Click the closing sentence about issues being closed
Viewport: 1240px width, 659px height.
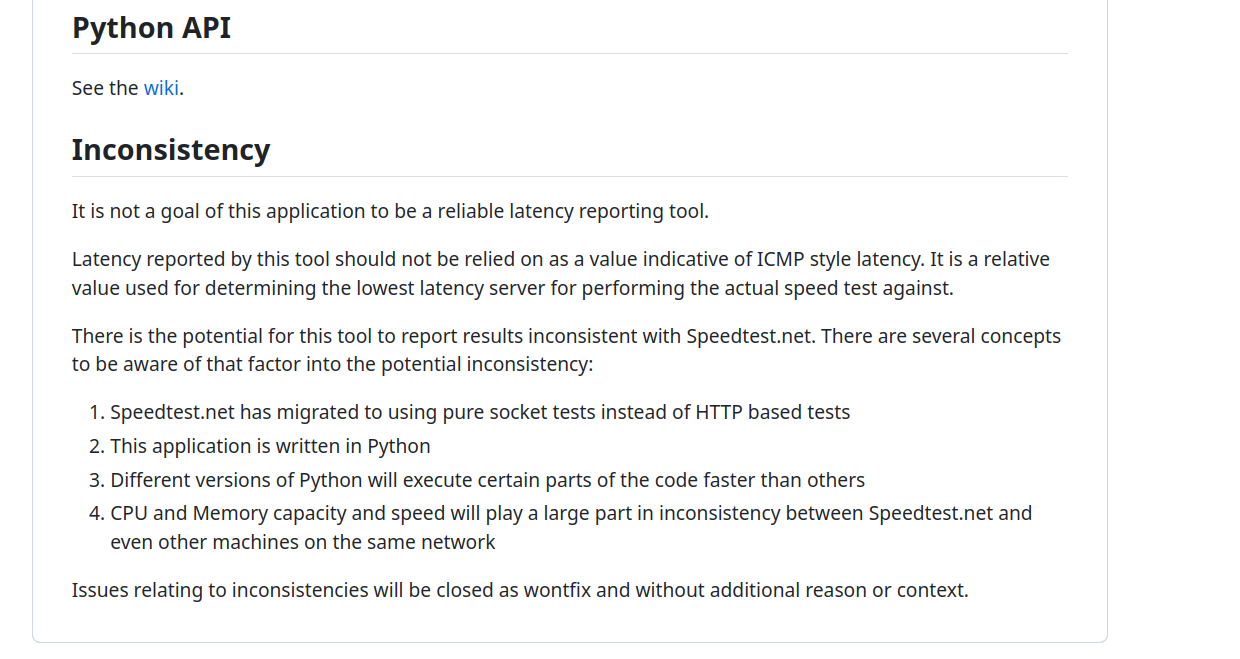520,590
